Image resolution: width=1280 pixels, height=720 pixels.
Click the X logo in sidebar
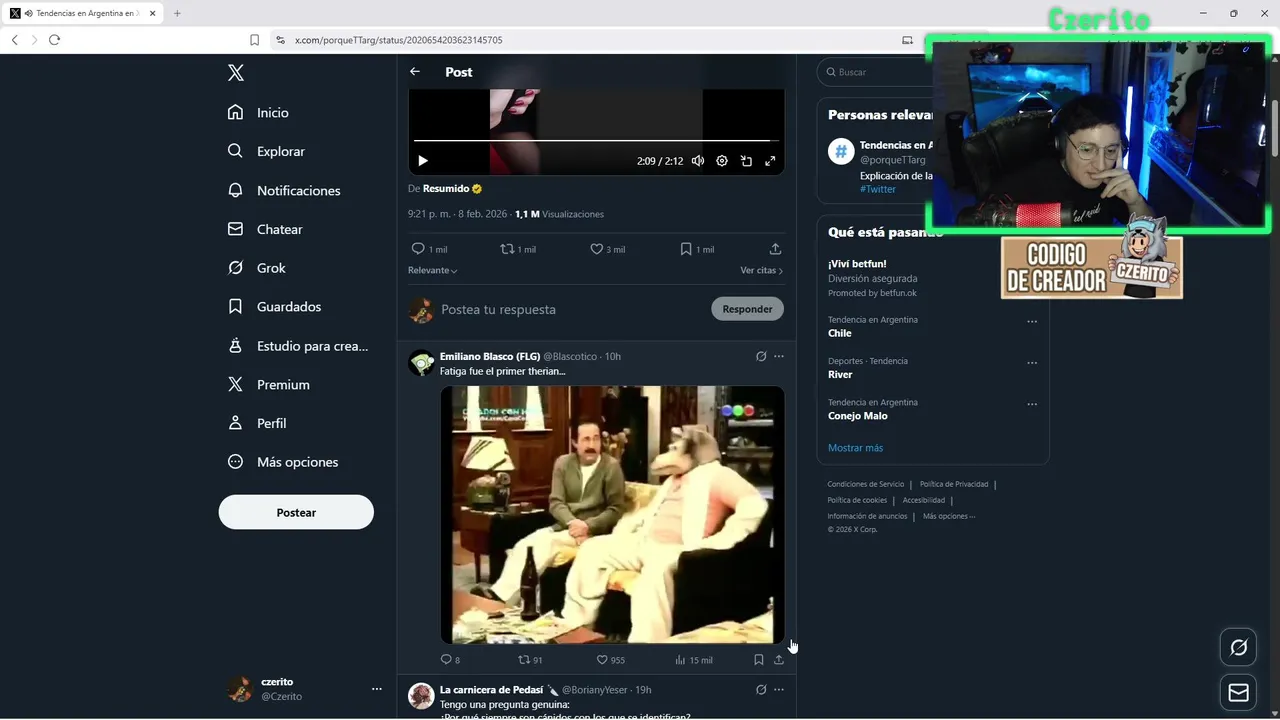pos(235,73)
